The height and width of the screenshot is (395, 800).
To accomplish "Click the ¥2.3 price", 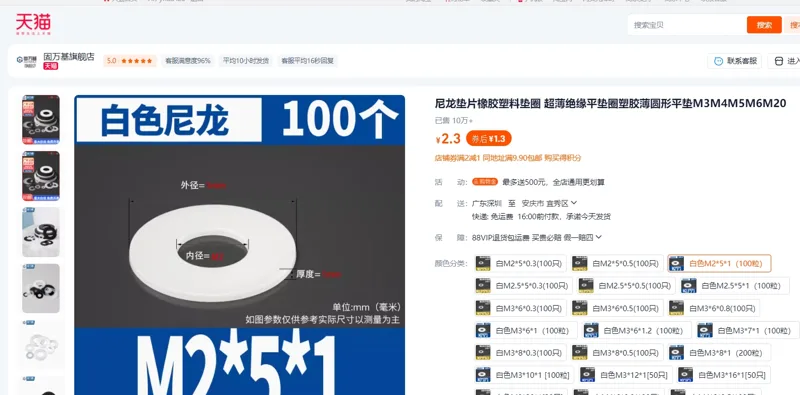I will click(448, 138).
